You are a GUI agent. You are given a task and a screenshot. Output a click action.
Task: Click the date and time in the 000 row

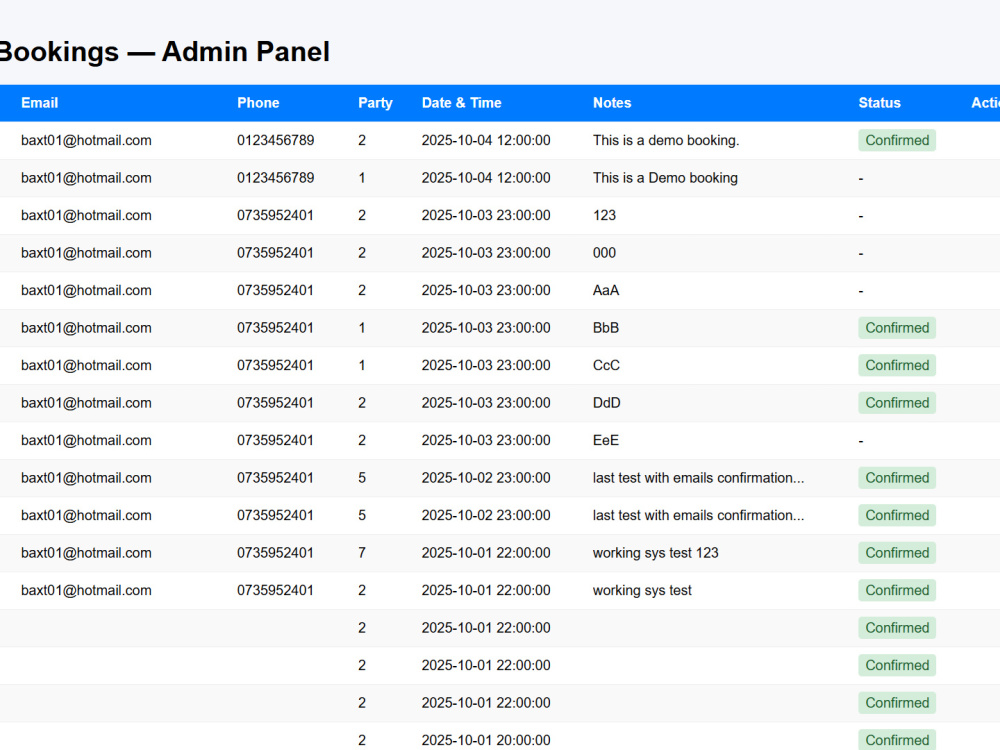point(486,253)
